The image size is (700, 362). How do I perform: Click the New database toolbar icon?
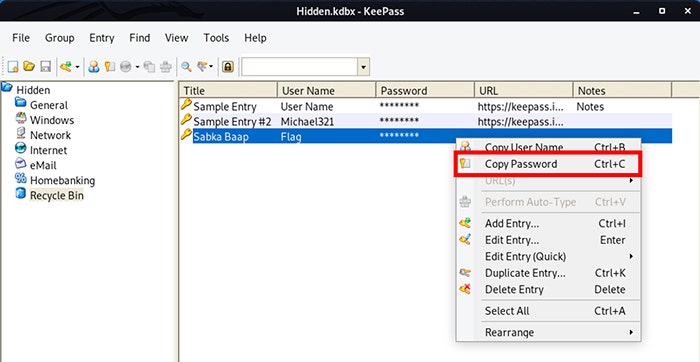tap(13, 67)
